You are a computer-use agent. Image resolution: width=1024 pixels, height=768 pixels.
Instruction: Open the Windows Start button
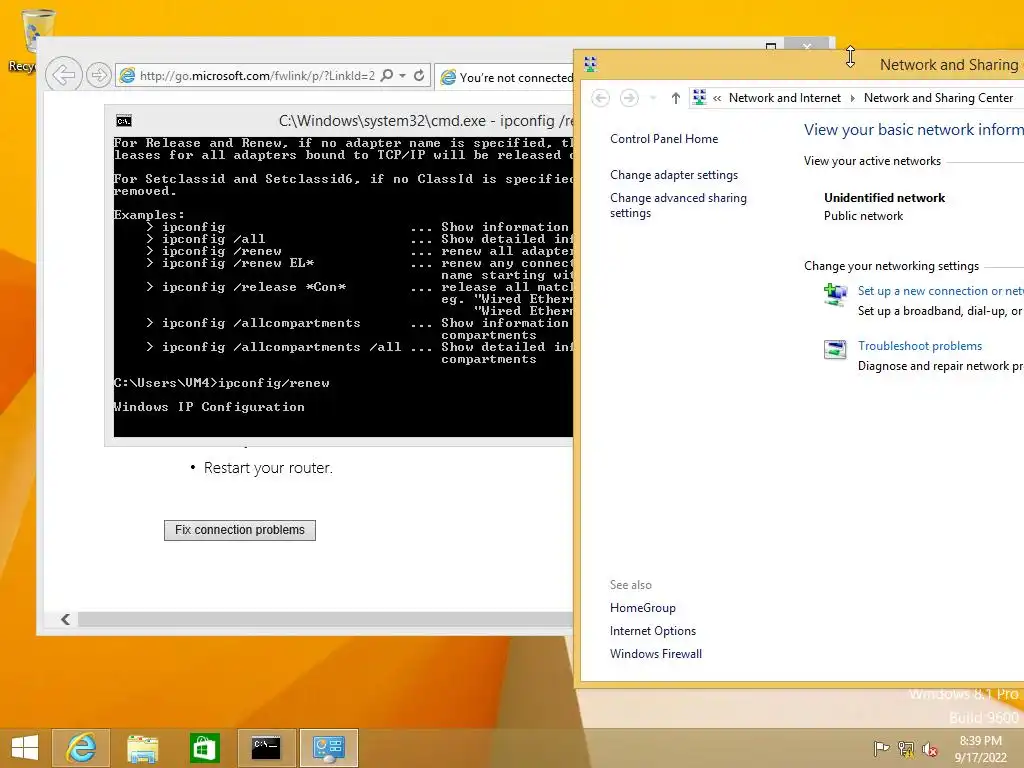click(25, 748)
